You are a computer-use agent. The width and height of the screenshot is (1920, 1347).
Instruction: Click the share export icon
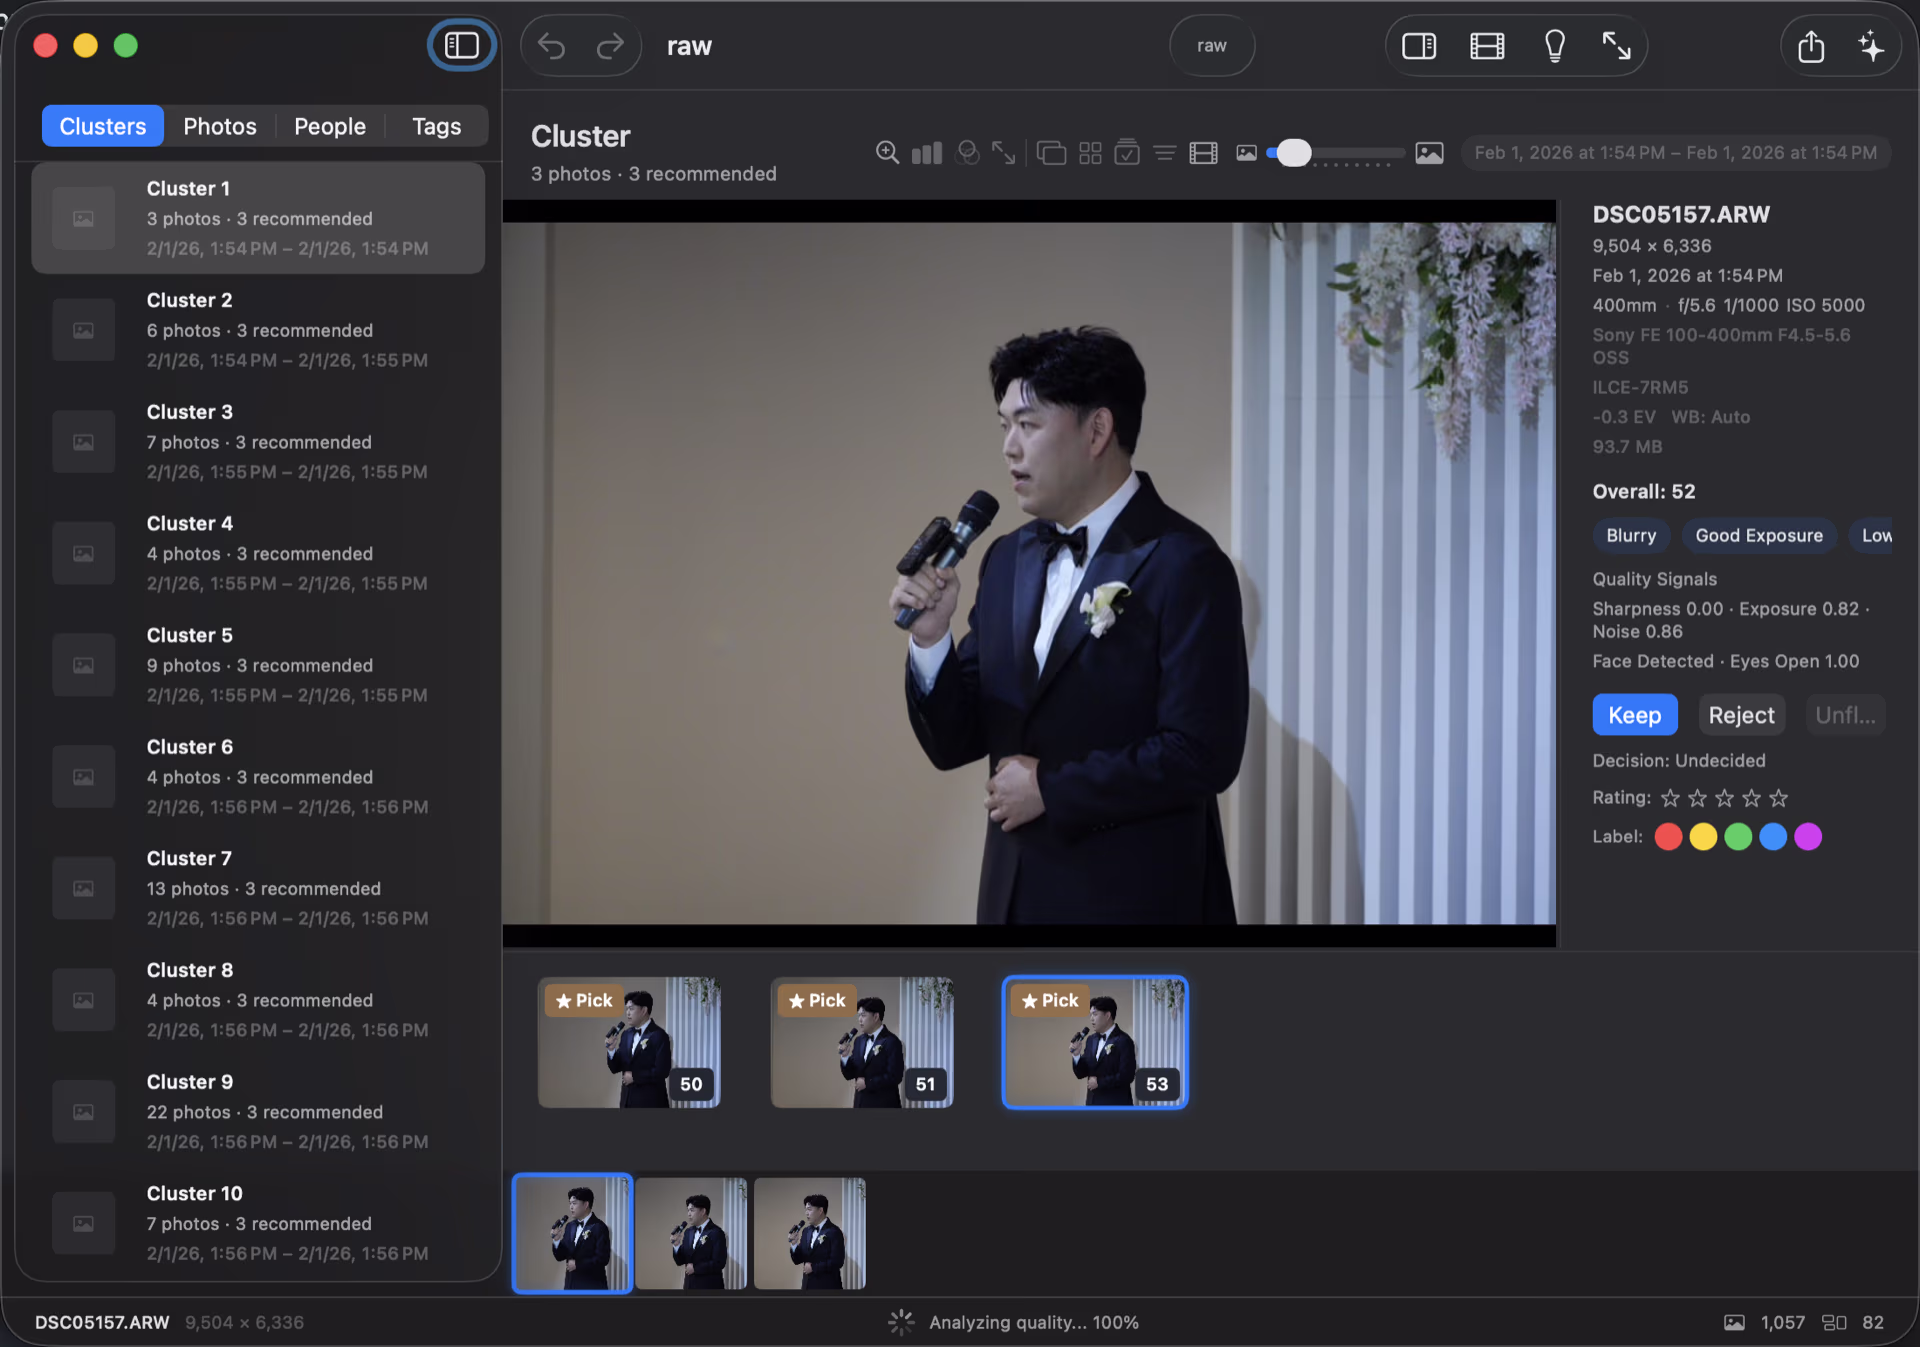click(x=1810, y=46)
